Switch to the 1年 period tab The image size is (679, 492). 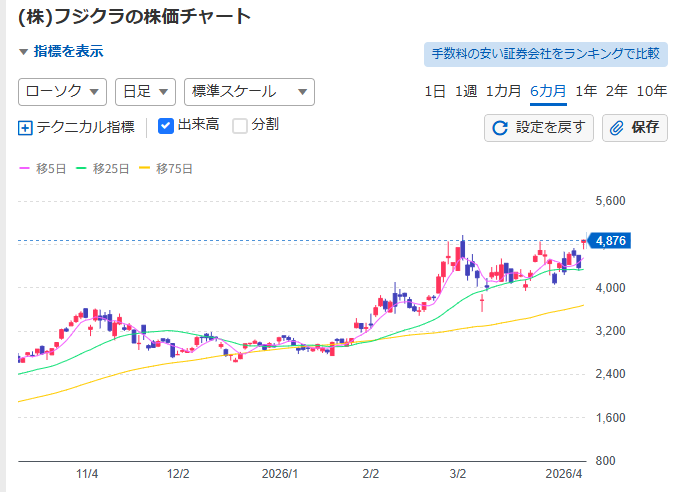click(x=586, y=91)
